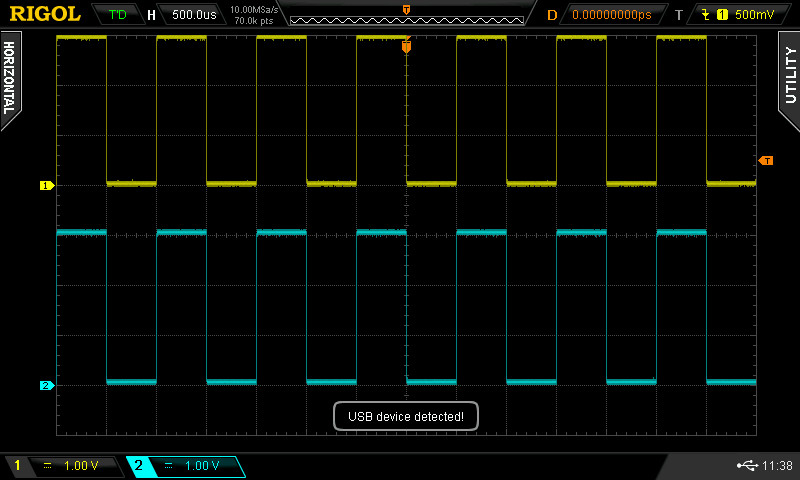Click the yellow channel 1 ground marker

(x=47, y=186)
